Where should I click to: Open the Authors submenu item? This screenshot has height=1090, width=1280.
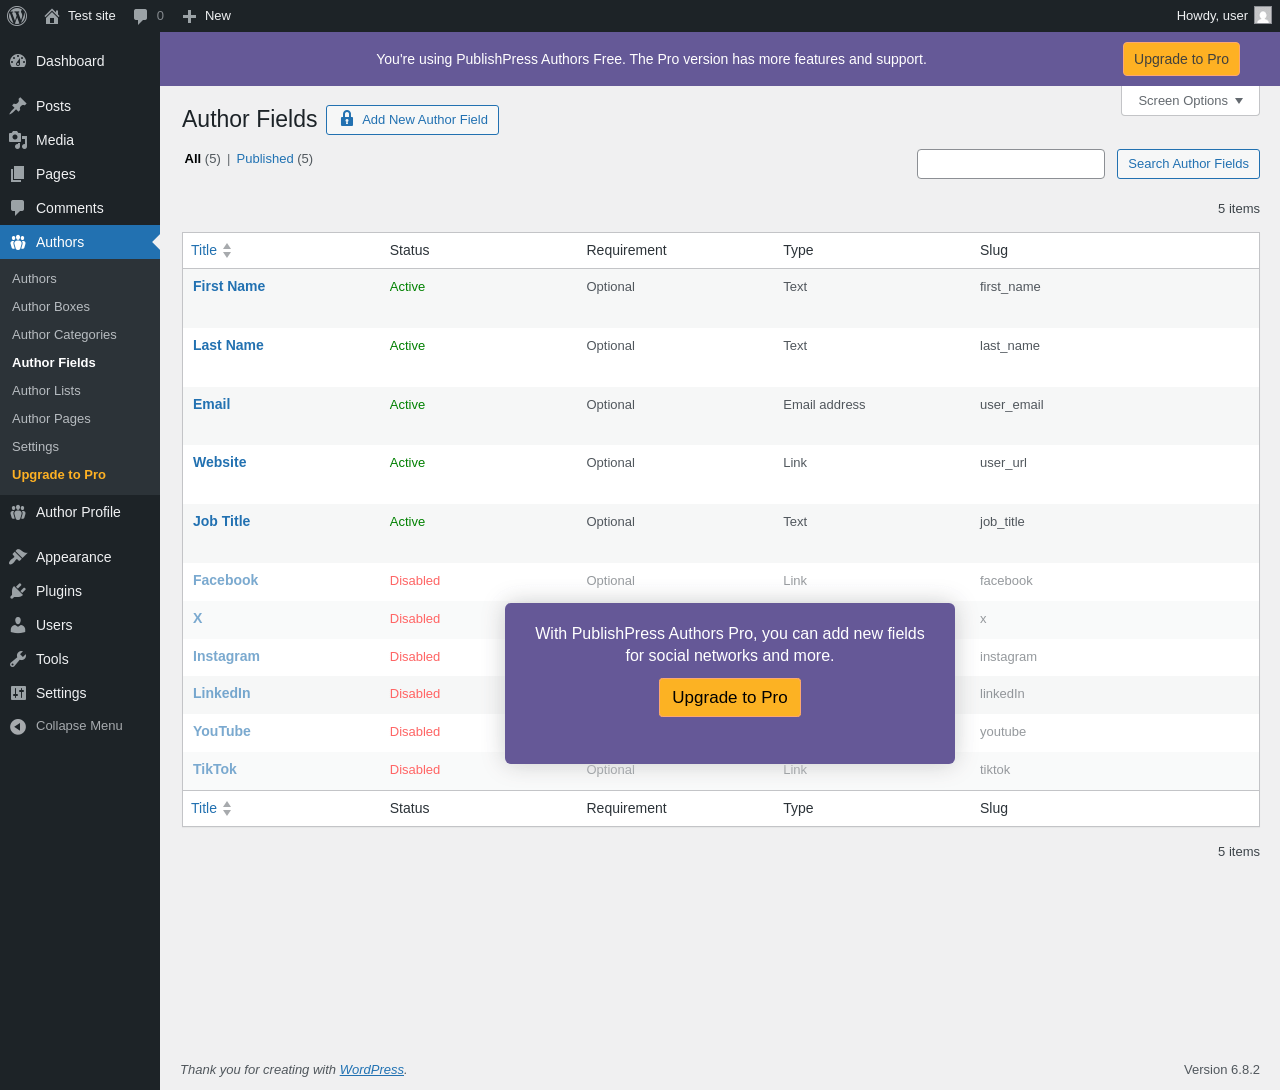(x=34, y=279)
